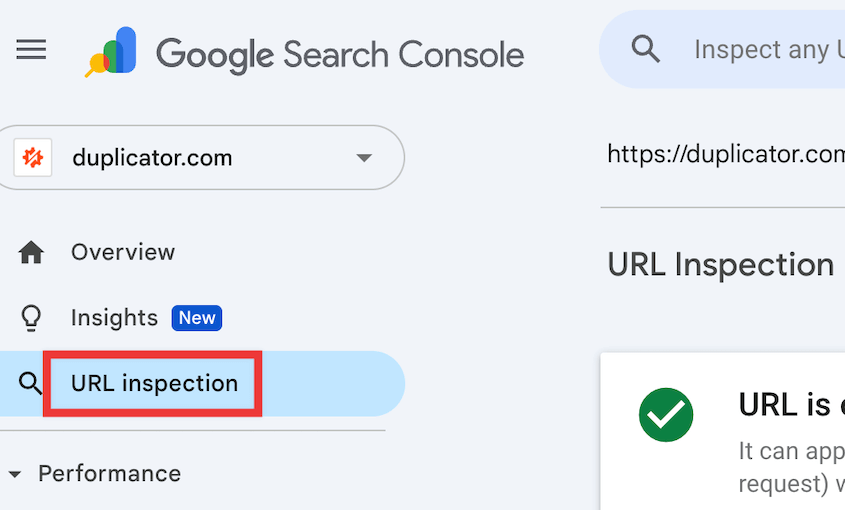Click the URL inspection sidebar magnifier icon
The width and height of the screenshot is (845, 510).
coord(31,384)
